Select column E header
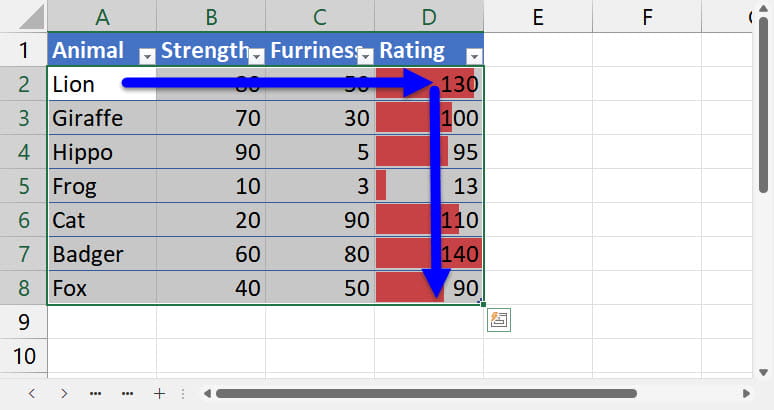Viewport: 774px width, 410px height. click(x=537, y=17)
